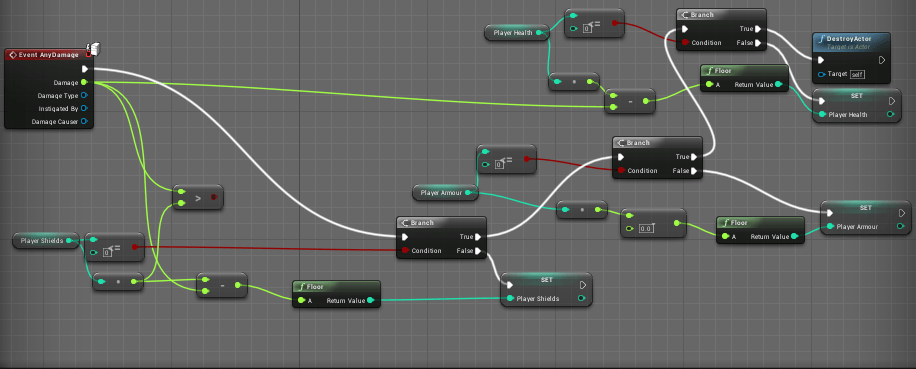Click the SET Player Shields node

[546, 290]
